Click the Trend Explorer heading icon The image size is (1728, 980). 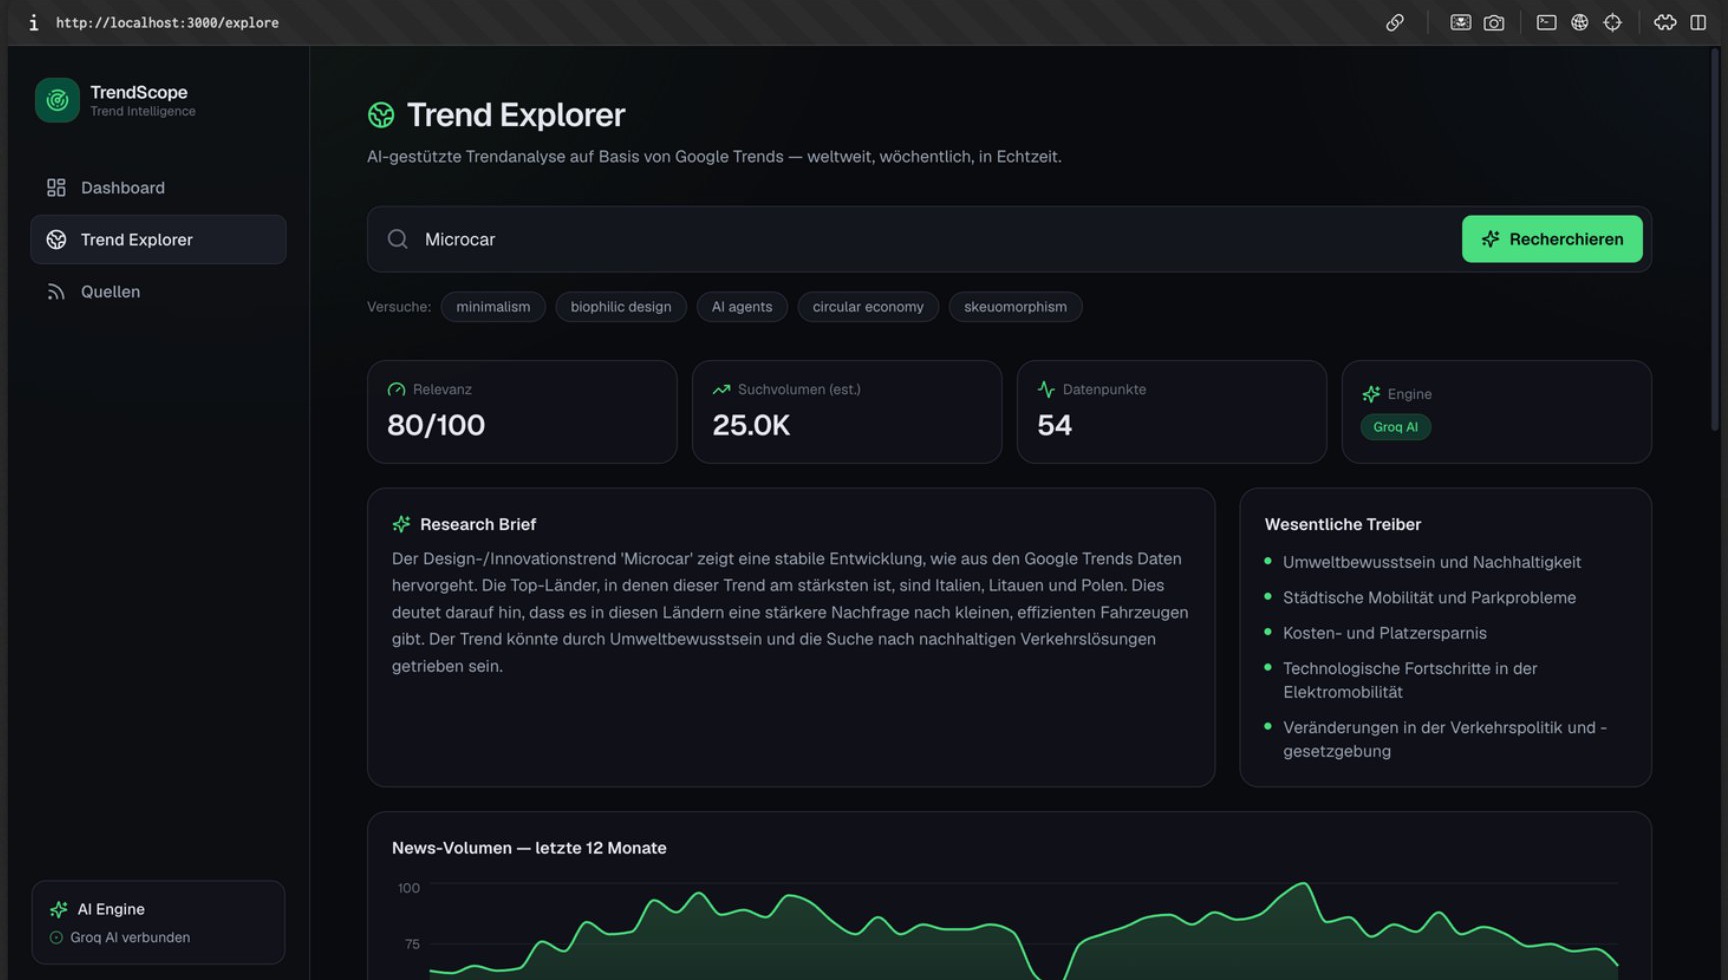(381, 115)
